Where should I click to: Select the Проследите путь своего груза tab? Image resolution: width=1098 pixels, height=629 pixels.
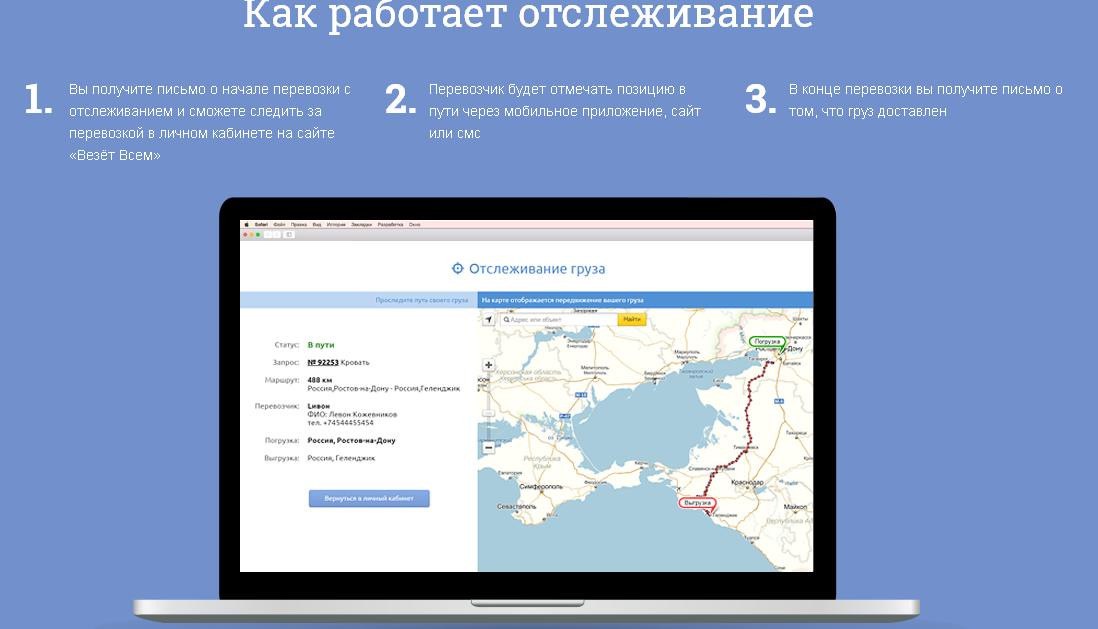coord(421,300)
